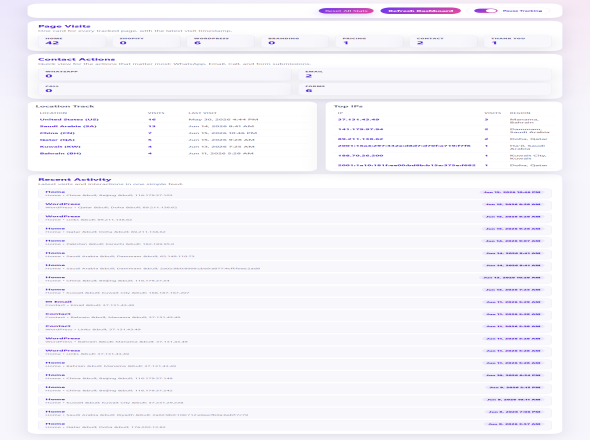Select the Call contact actions card
The image size is (590, 440).
point(165,89)
